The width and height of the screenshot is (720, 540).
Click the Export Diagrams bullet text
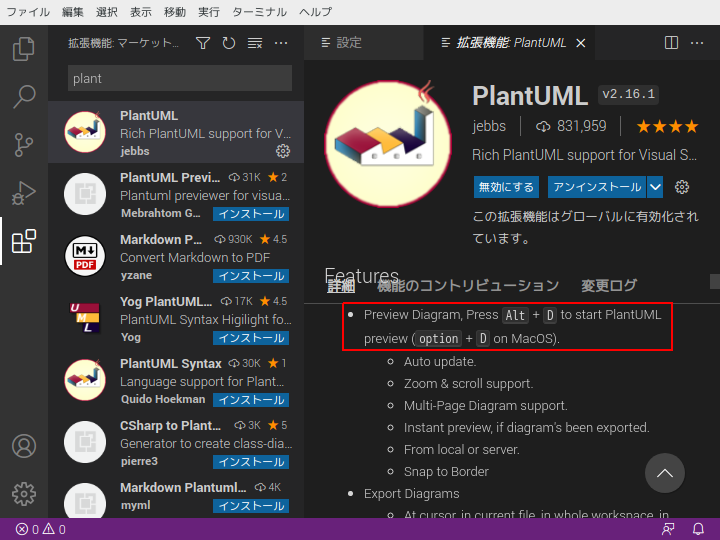(411, 494)
